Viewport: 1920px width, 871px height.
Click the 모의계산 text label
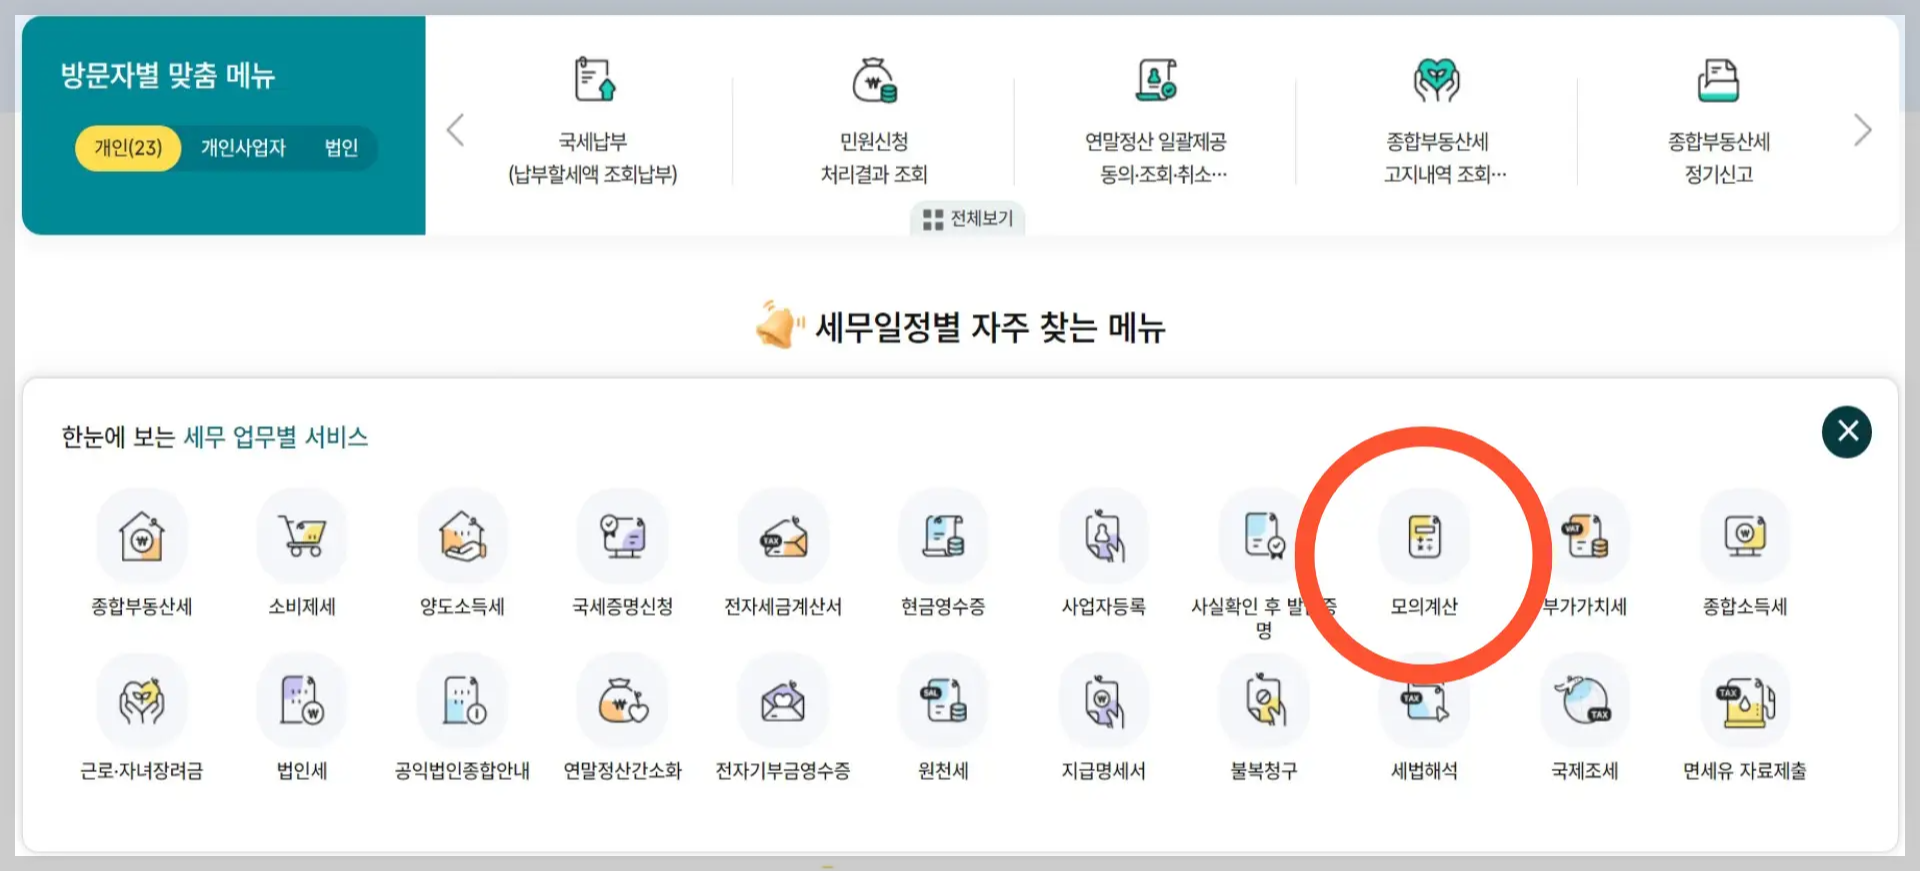click(x=1424, y=606)
